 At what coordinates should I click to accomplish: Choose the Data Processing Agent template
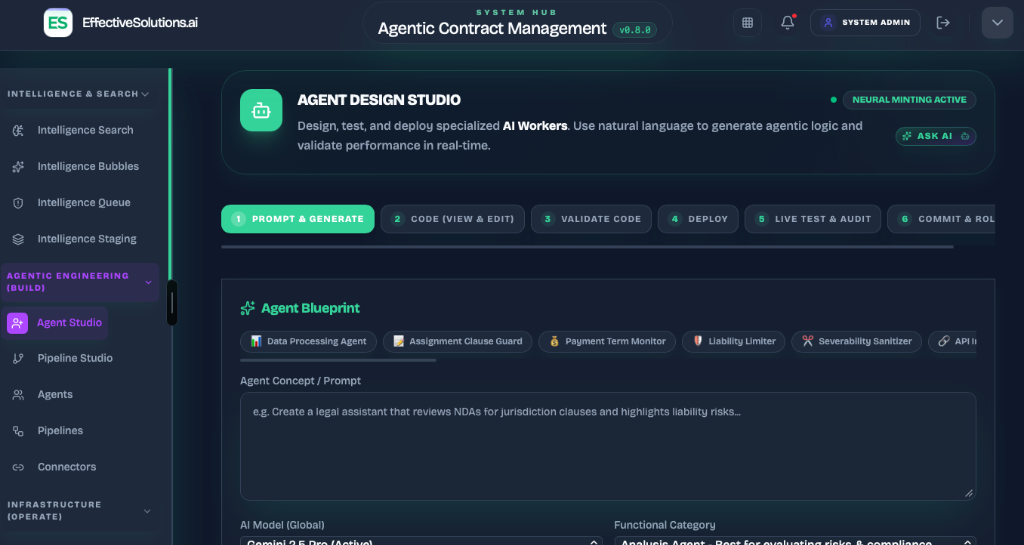point(308,341)
